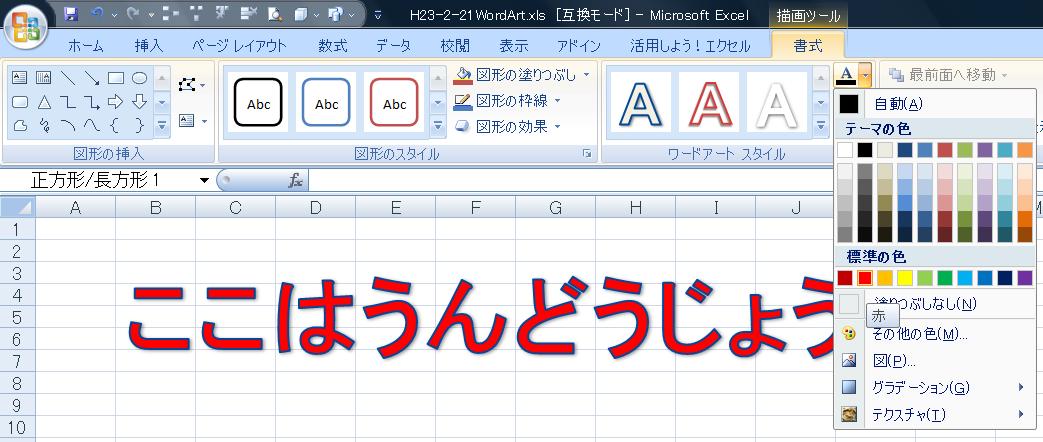This screenshot has width=1043, height=442.
Task: Expand the shapes gallery with More arrow
Action: click(x=162, y=125)
